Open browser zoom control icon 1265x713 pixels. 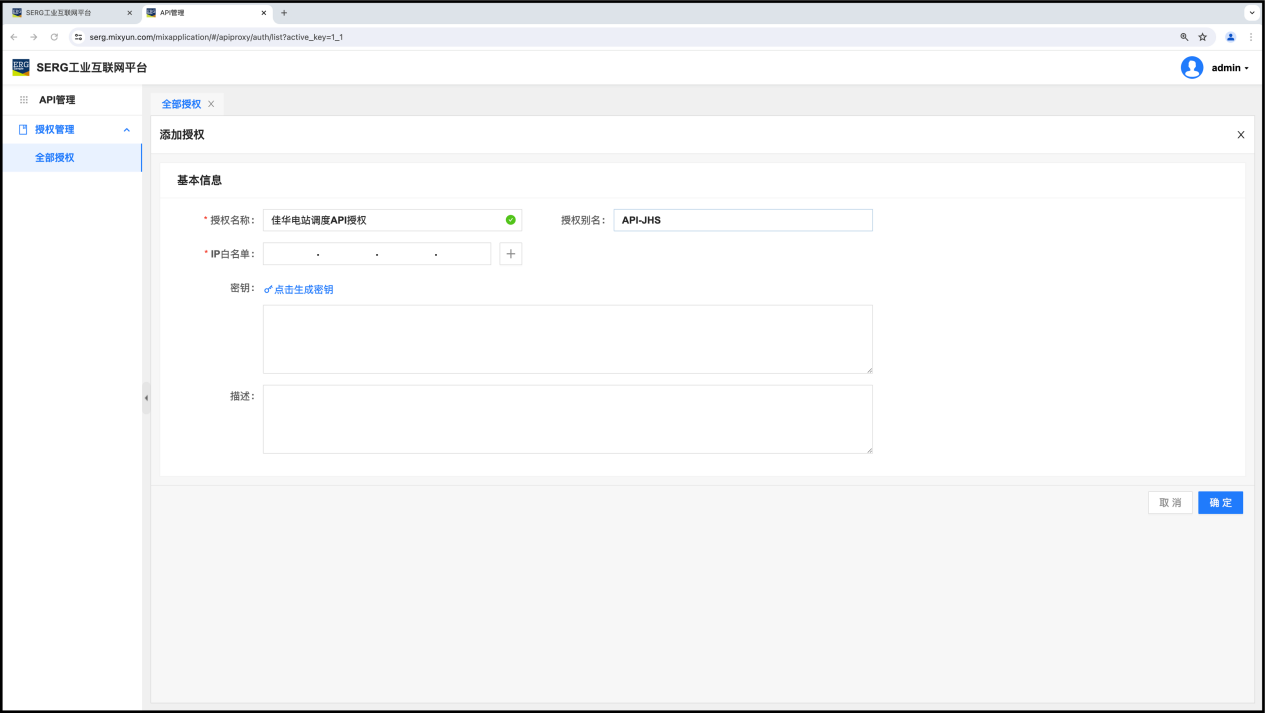[x=1184, y=37]
